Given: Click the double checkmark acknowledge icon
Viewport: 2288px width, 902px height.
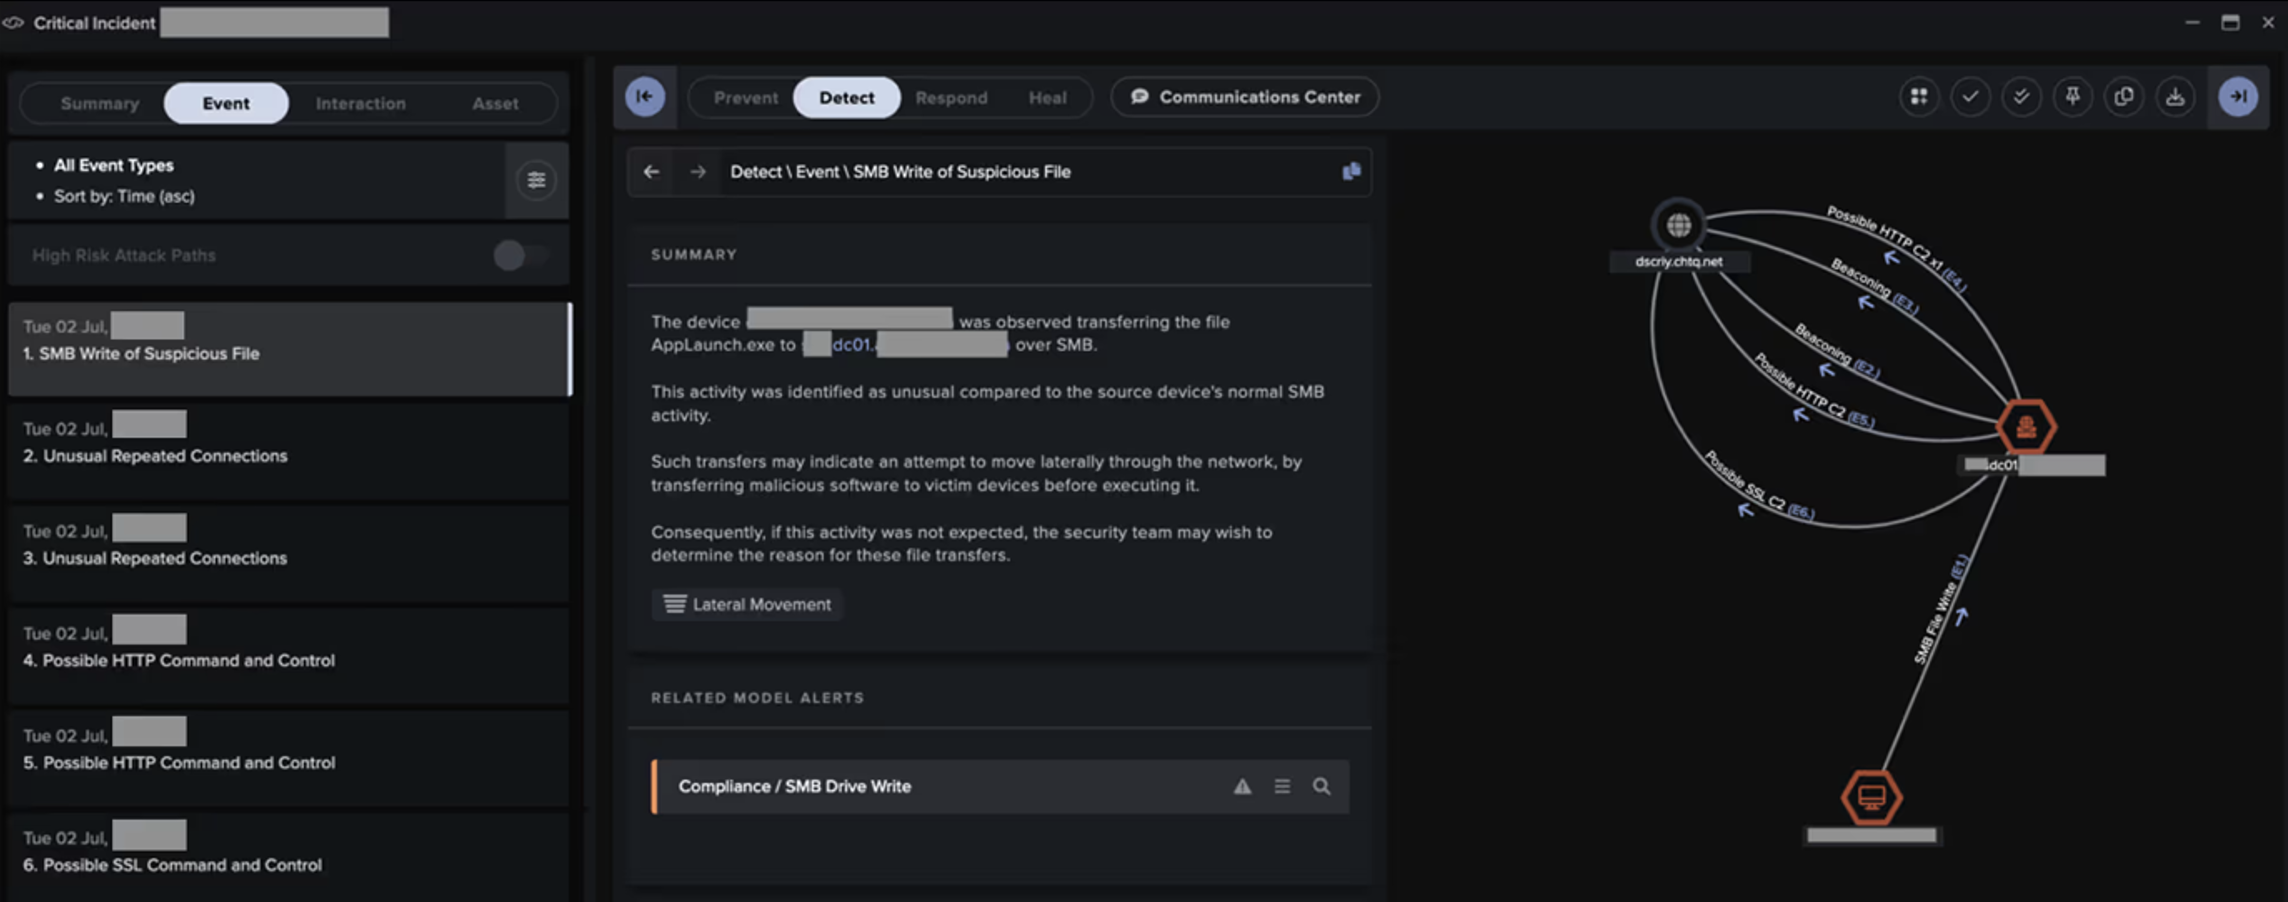Looking at the screenshot, I should click(x=2021, y=97).
